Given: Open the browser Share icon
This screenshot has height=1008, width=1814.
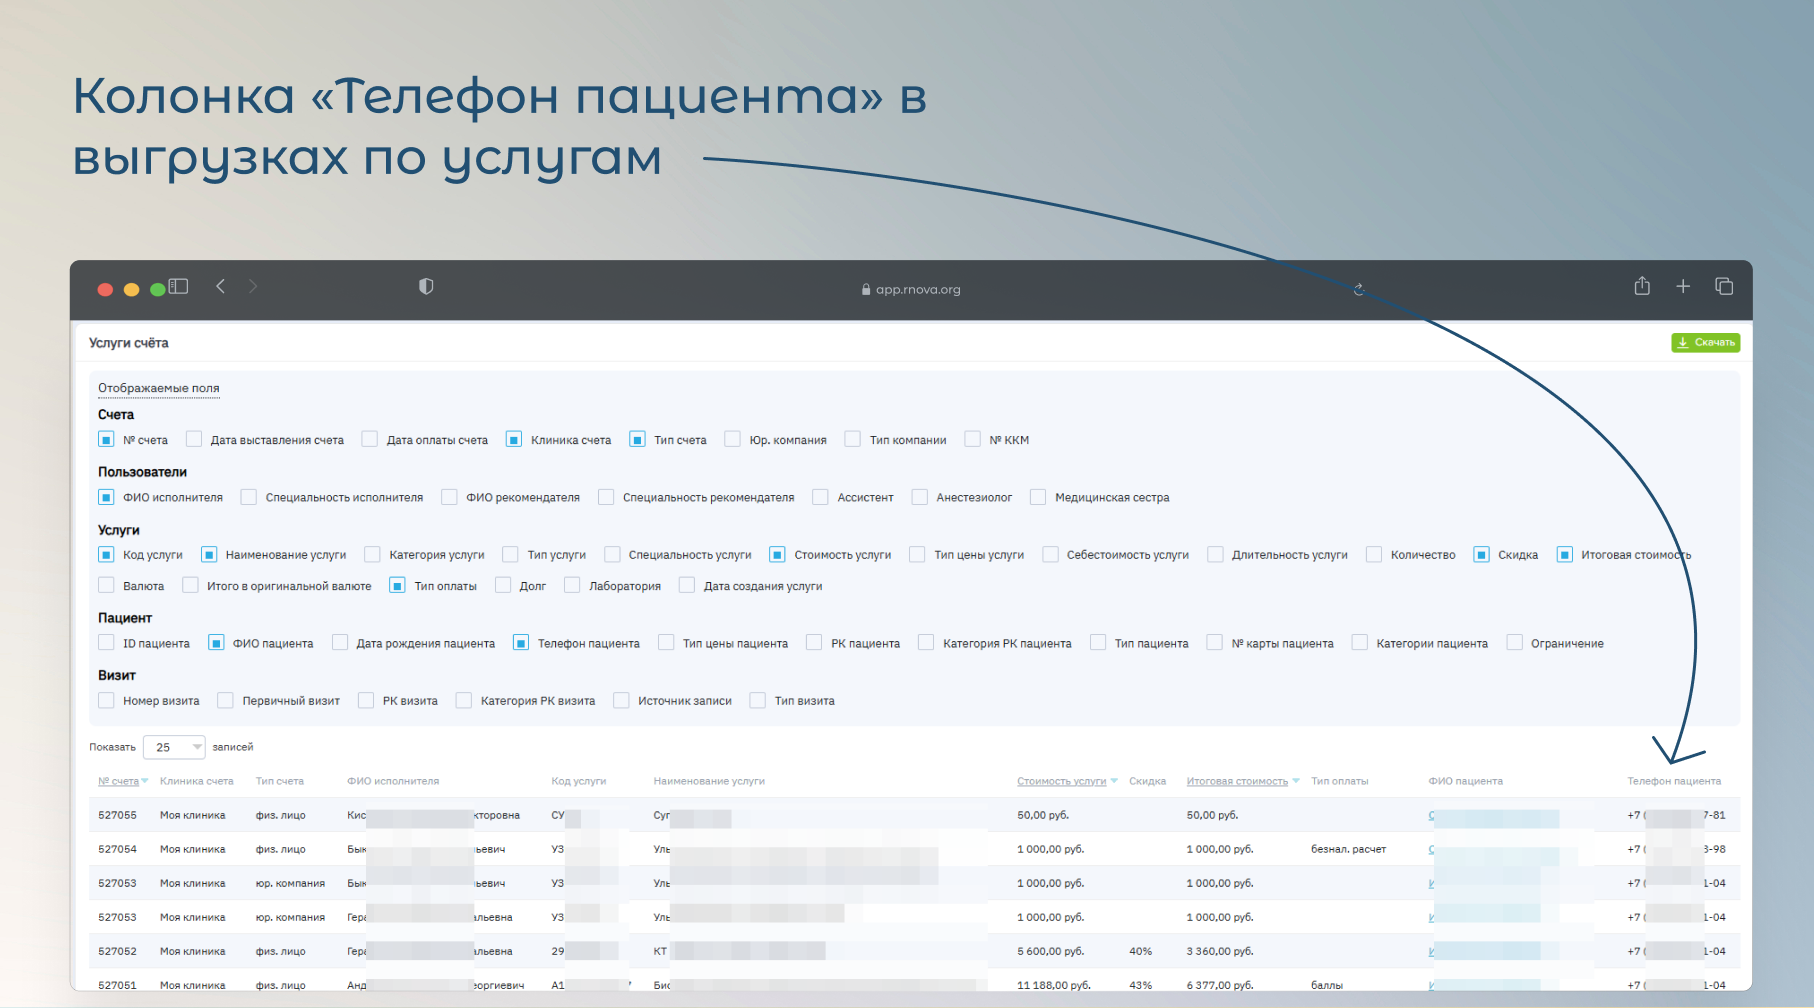Looking at the screenshot, I should [1642, 287].
